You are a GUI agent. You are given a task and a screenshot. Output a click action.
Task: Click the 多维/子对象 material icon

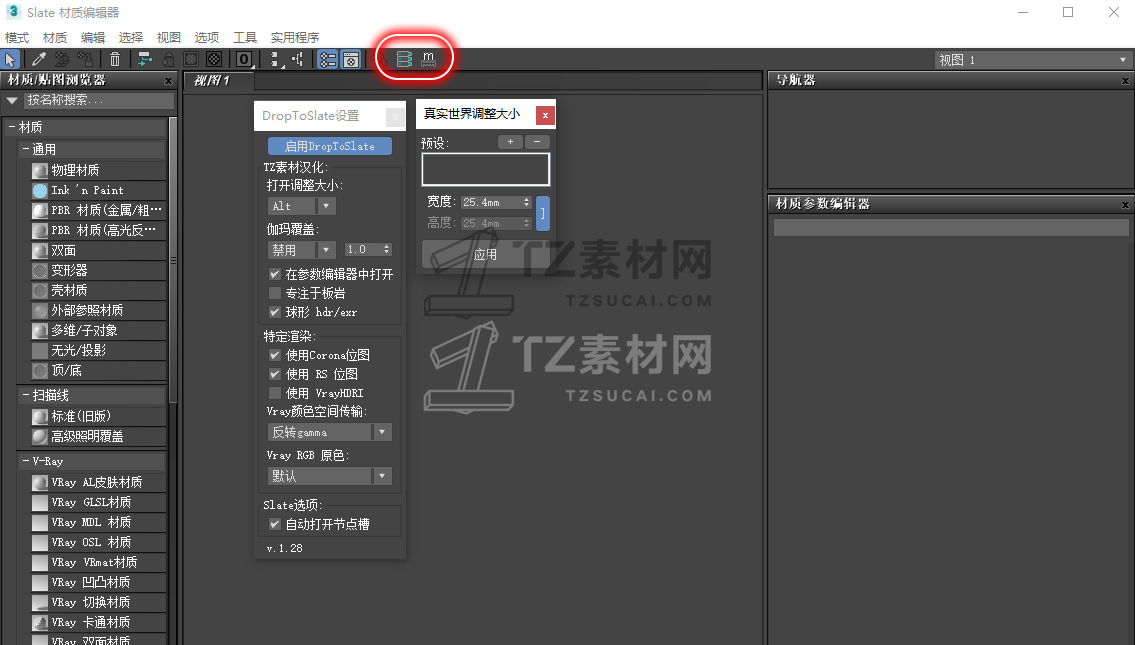pos(40,331)
